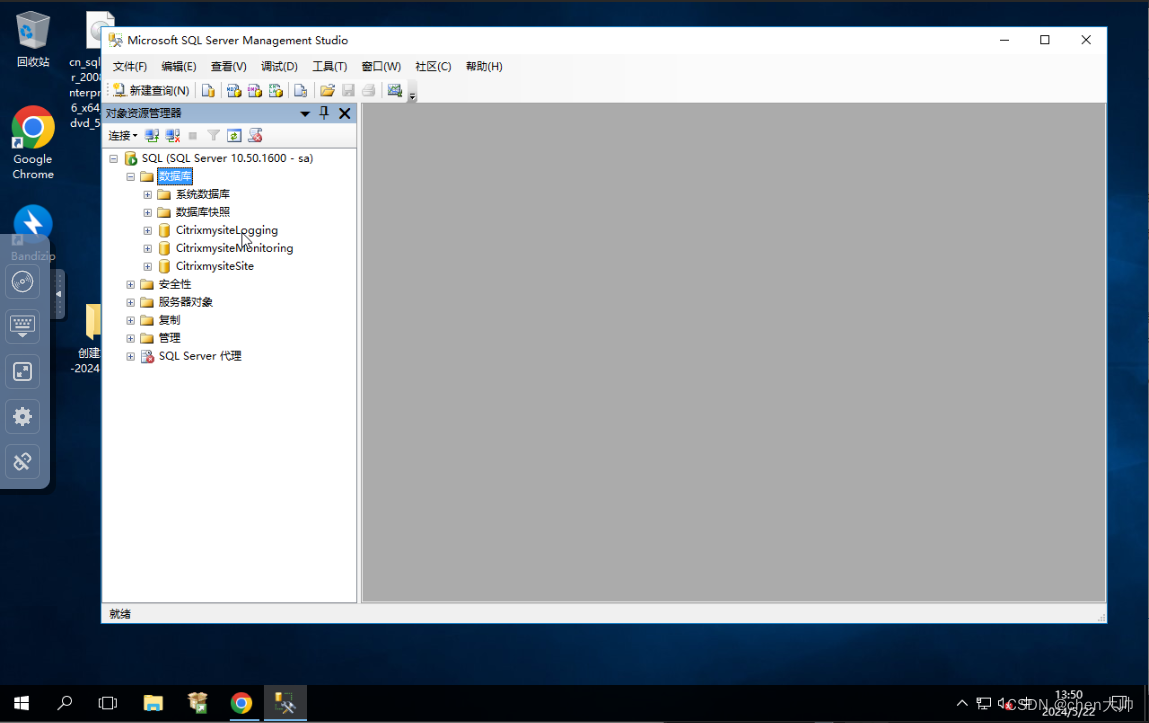Select the SQL Server 代理 tree item
Viewport: 1149px width, 723px height.
tap(200, 356)
